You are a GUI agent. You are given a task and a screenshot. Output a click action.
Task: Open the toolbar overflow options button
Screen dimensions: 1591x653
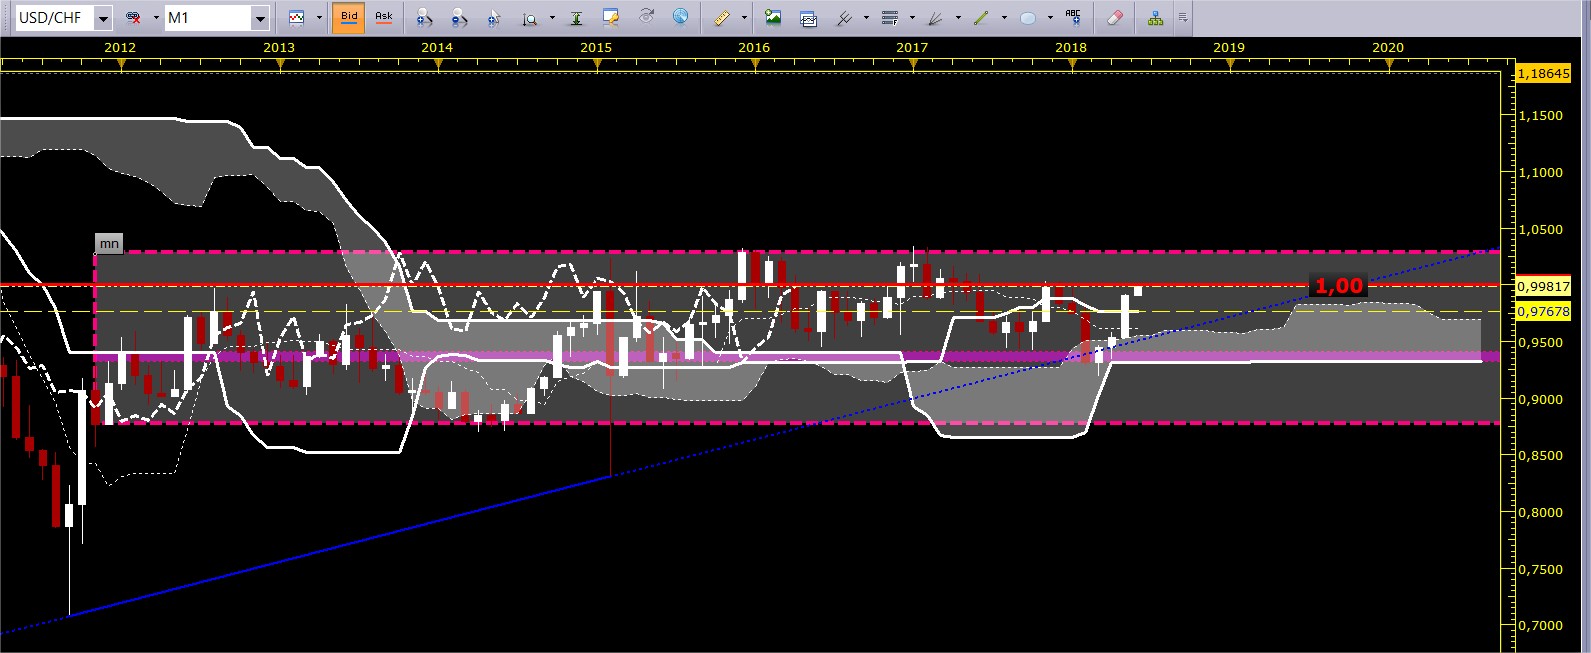point(1183,18)
